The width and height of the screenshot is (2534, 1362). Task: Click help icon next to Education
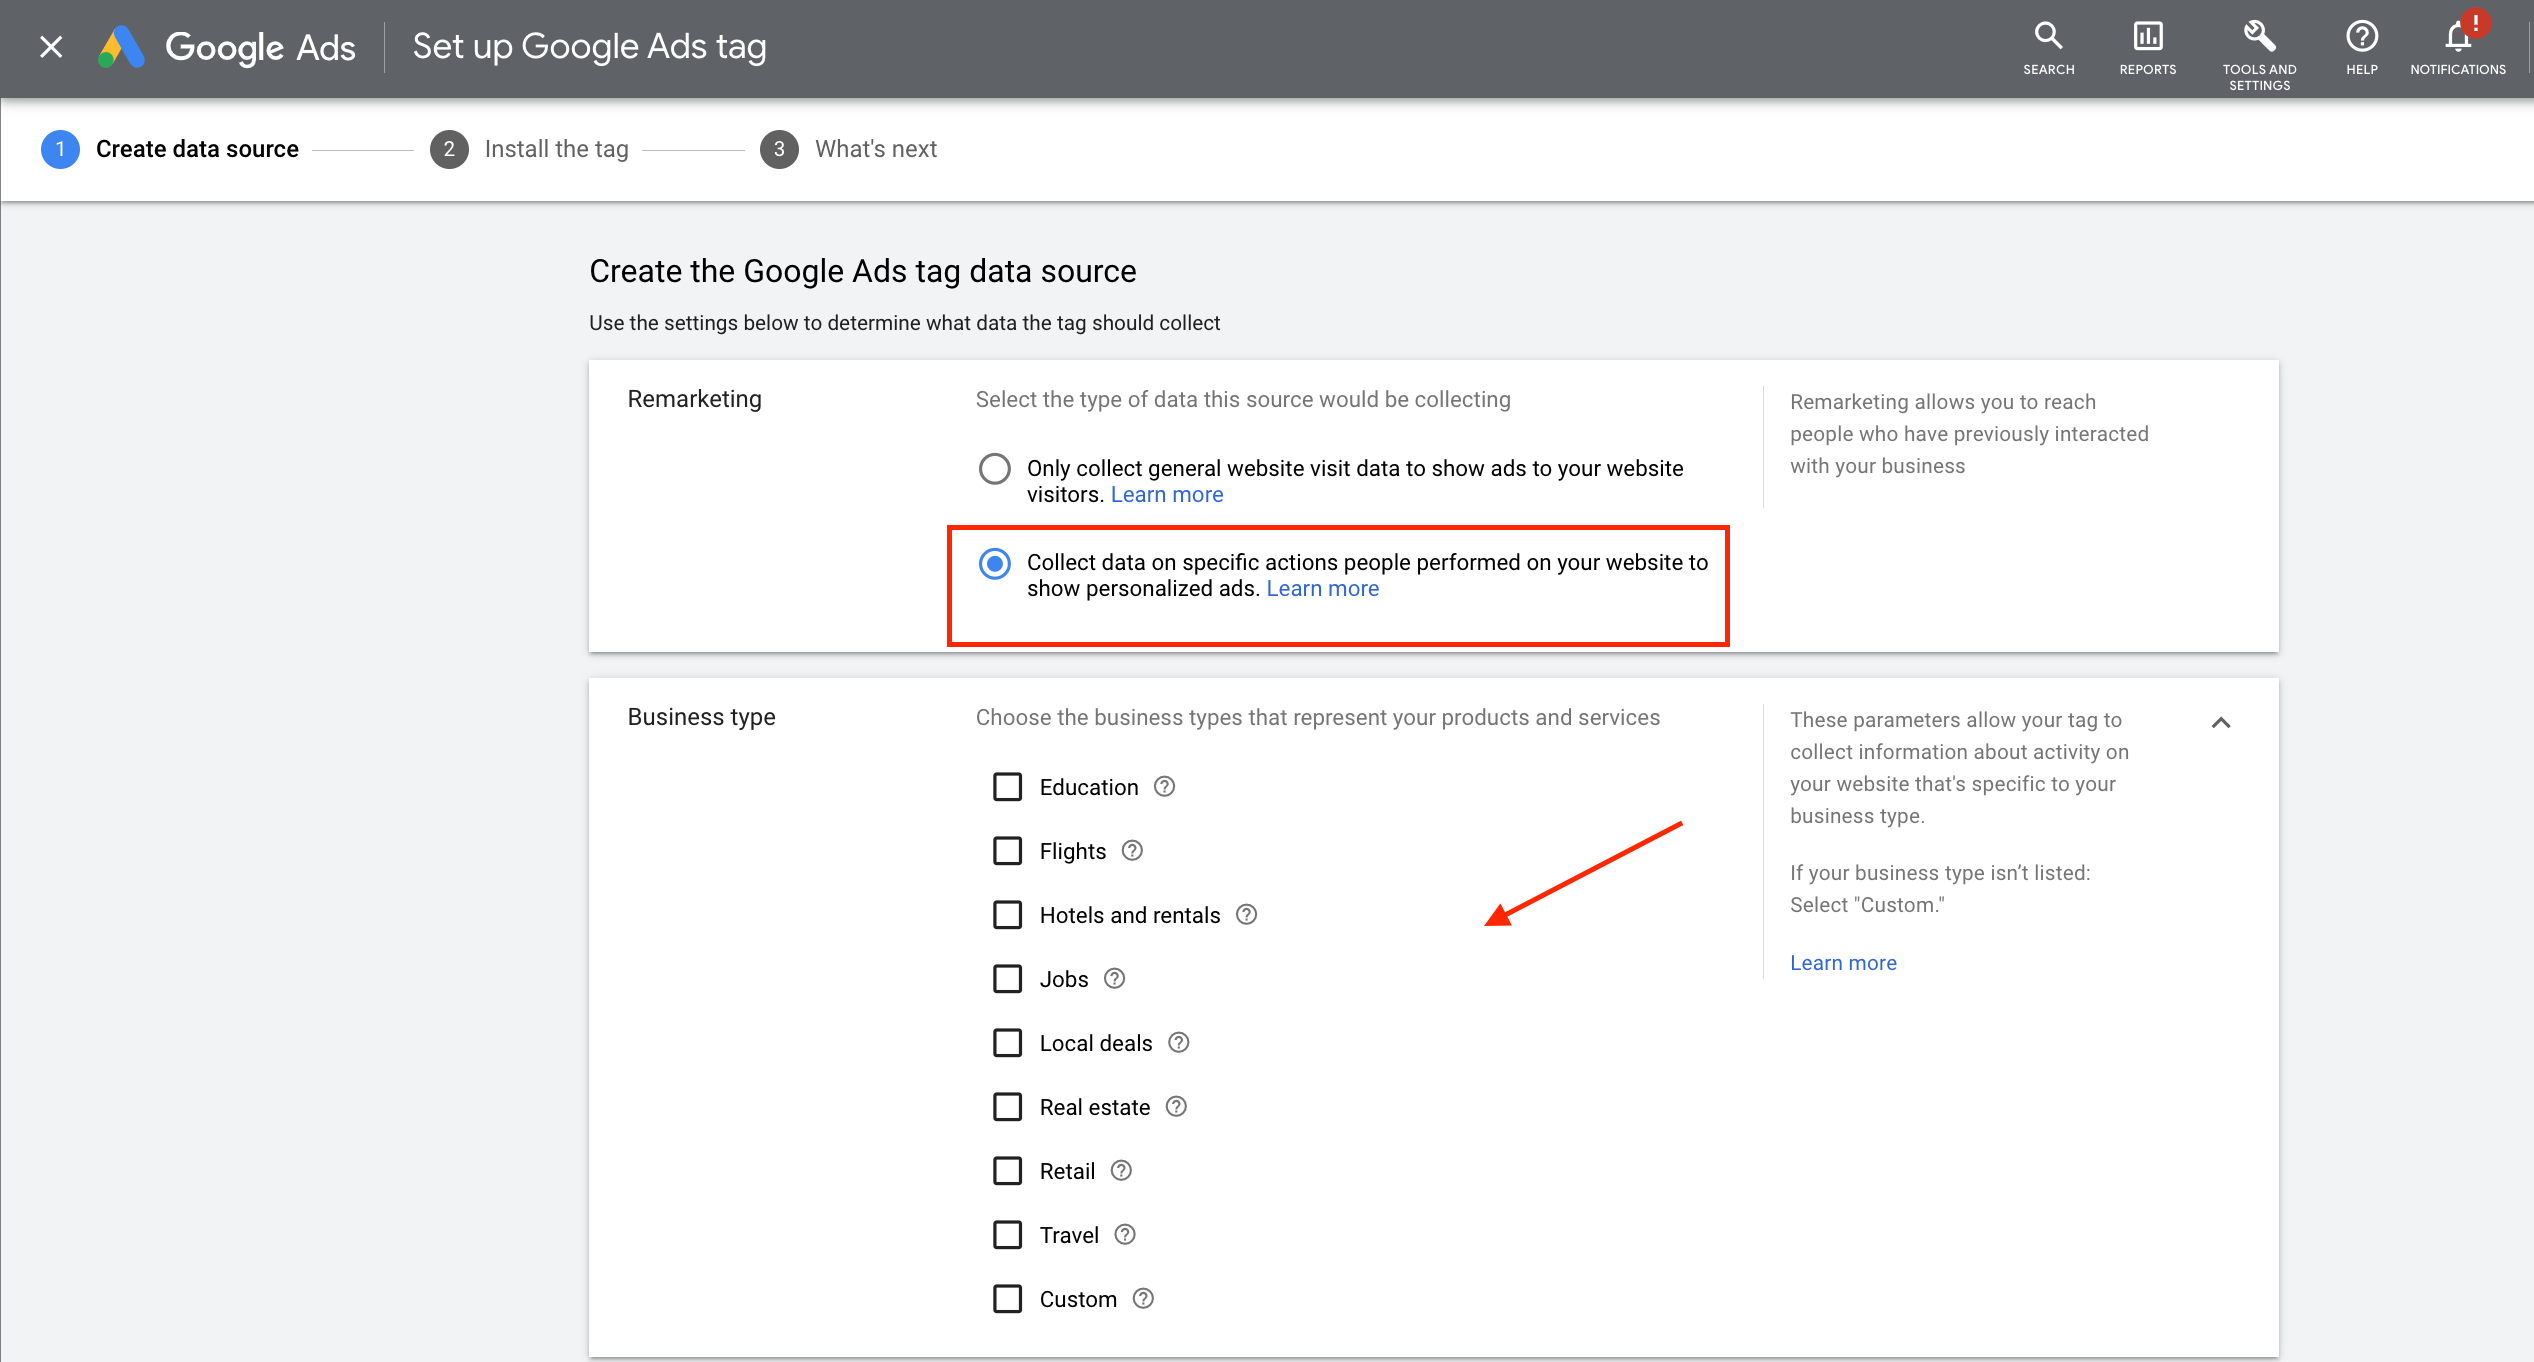click(x=1164, y=787)
